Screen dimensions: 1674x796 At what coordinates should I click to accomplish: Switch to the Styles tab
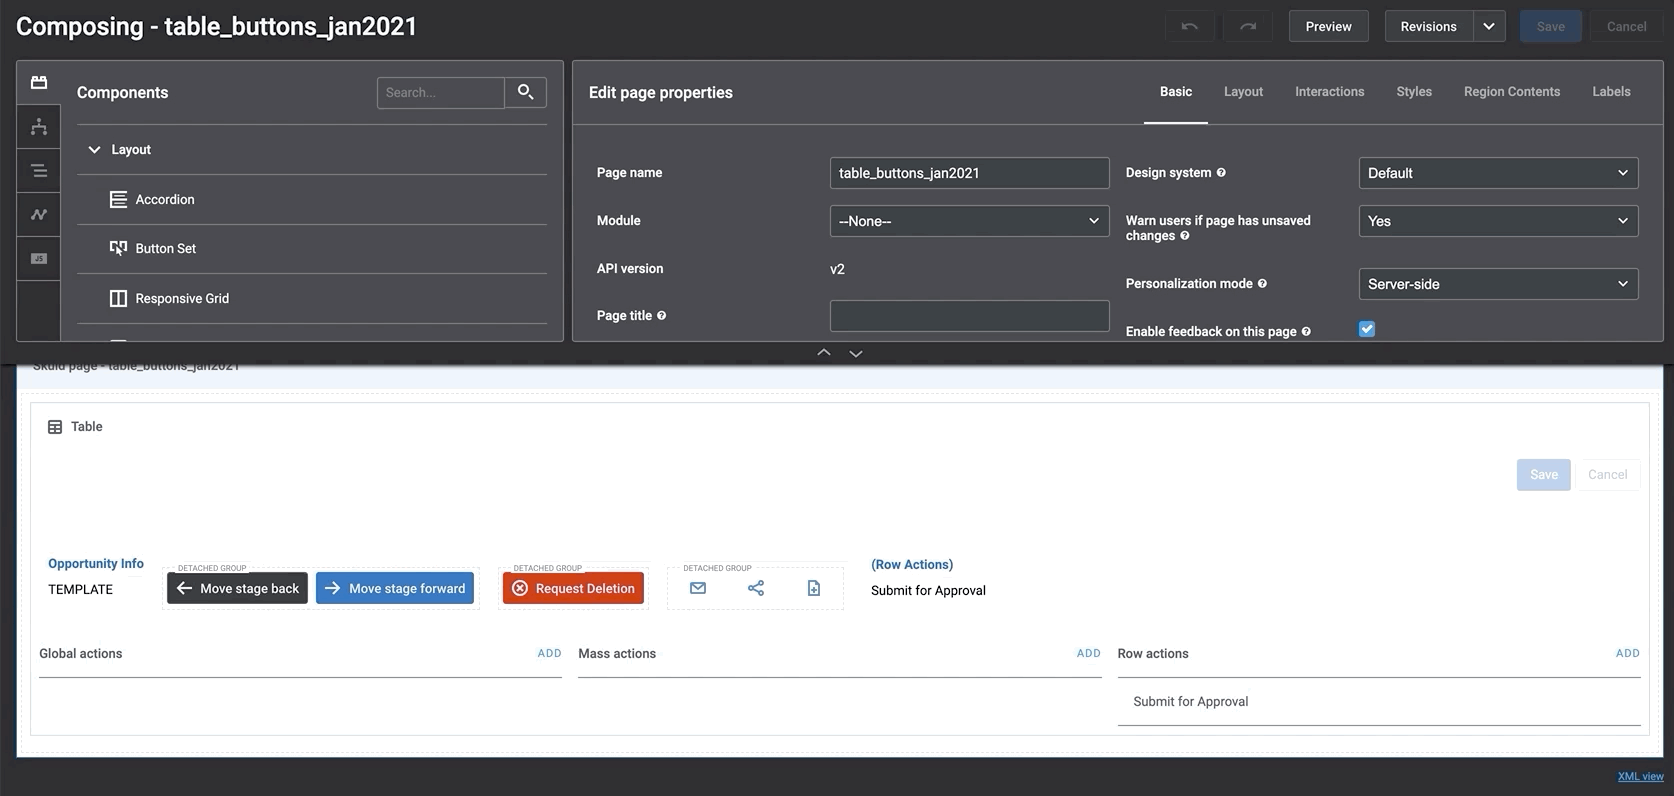click(x=1414, y=91)
